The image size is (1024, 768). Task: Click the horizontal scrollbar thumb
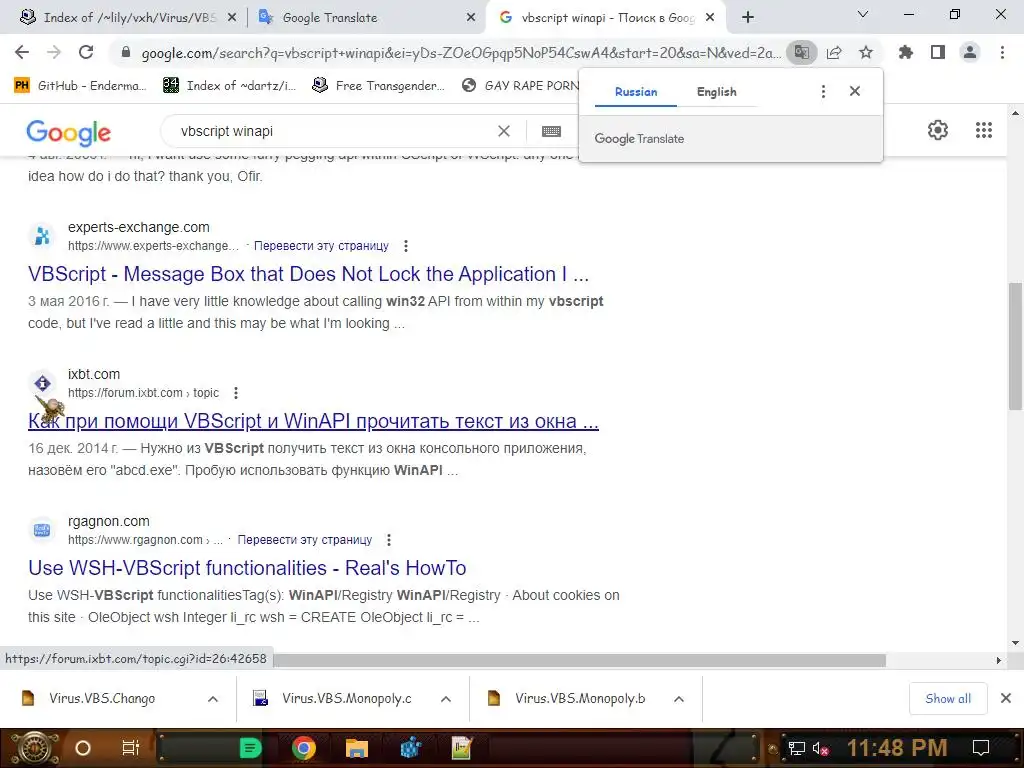[x=580, y=660]
